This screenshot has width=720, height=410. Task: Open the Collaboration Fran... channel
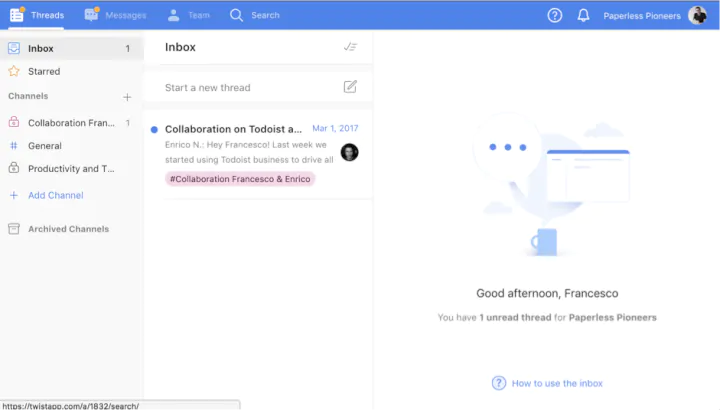72,123
